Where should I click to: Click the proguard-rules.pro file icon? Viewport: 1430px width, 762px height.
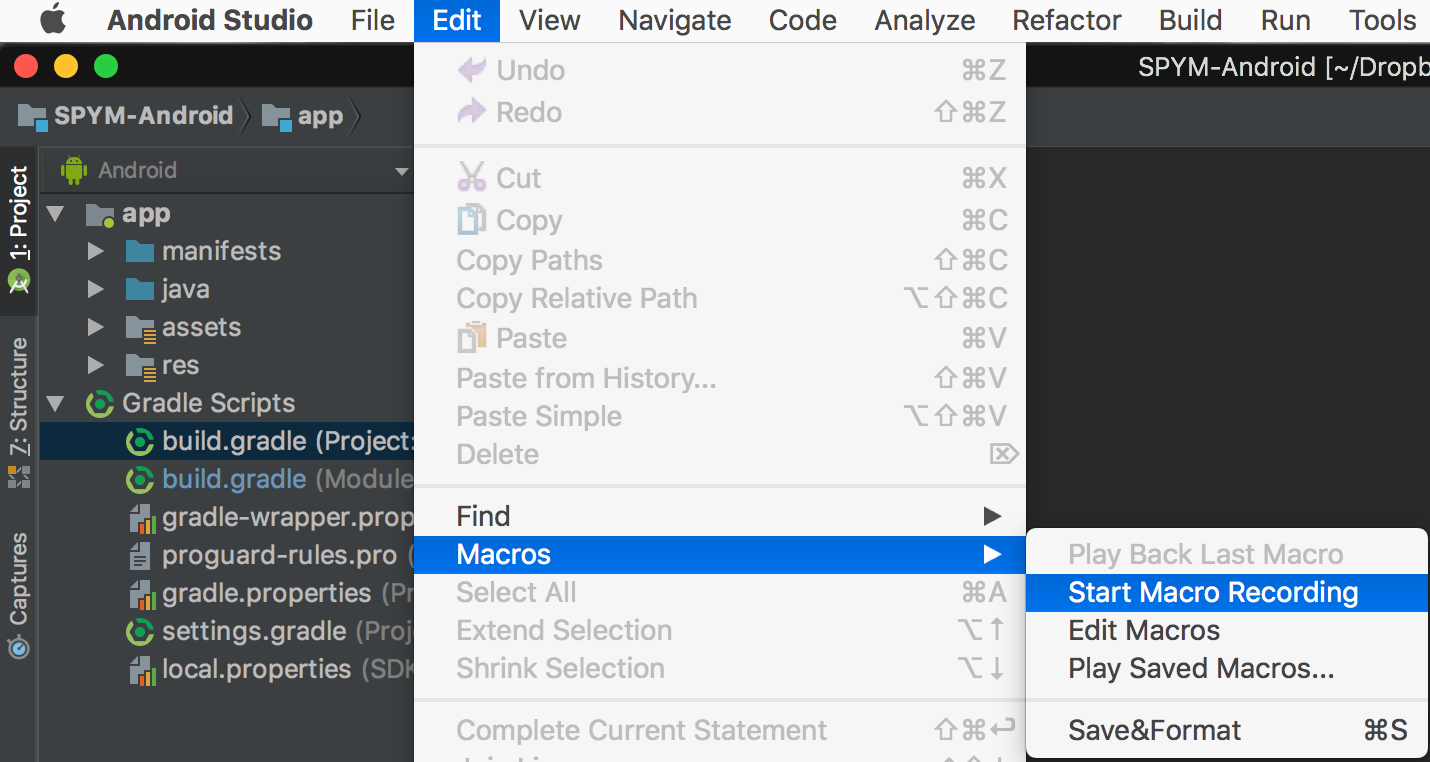[141, 556]
